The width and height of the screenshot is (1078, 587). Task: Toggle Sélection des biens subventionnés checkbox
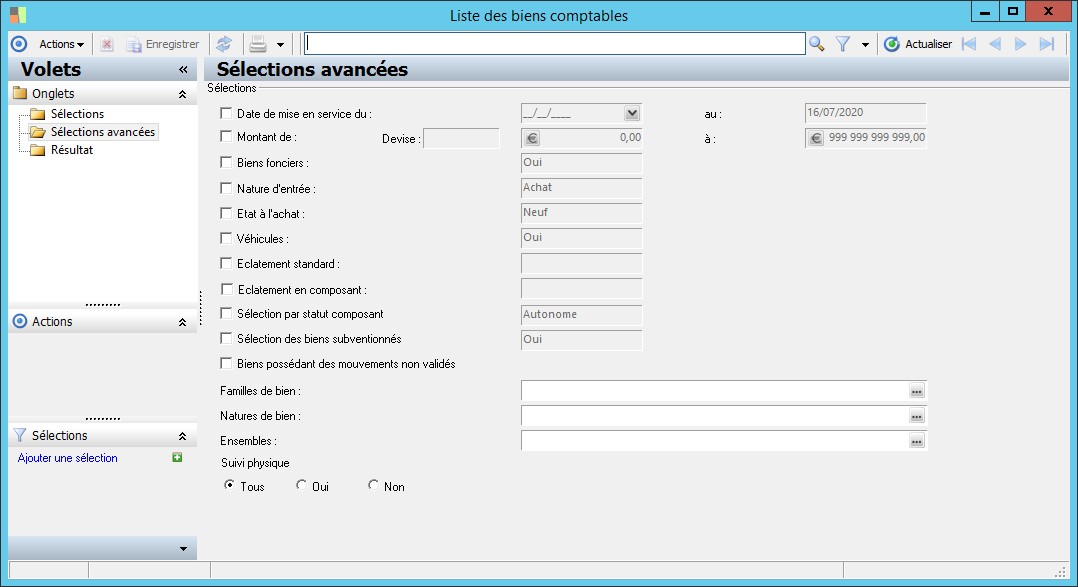(x=226, y=338)
